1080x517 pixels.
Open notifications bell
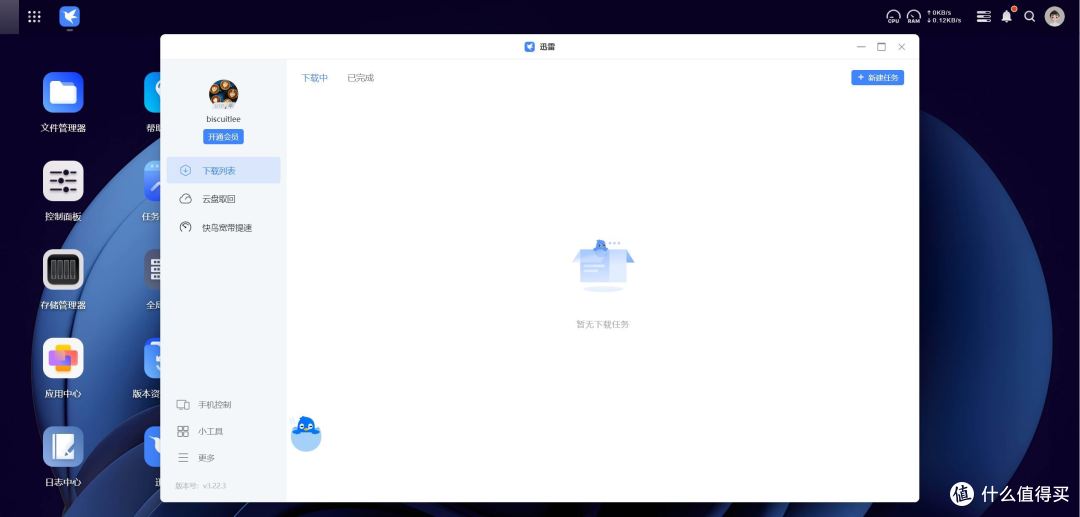(x=1007, y=16)
